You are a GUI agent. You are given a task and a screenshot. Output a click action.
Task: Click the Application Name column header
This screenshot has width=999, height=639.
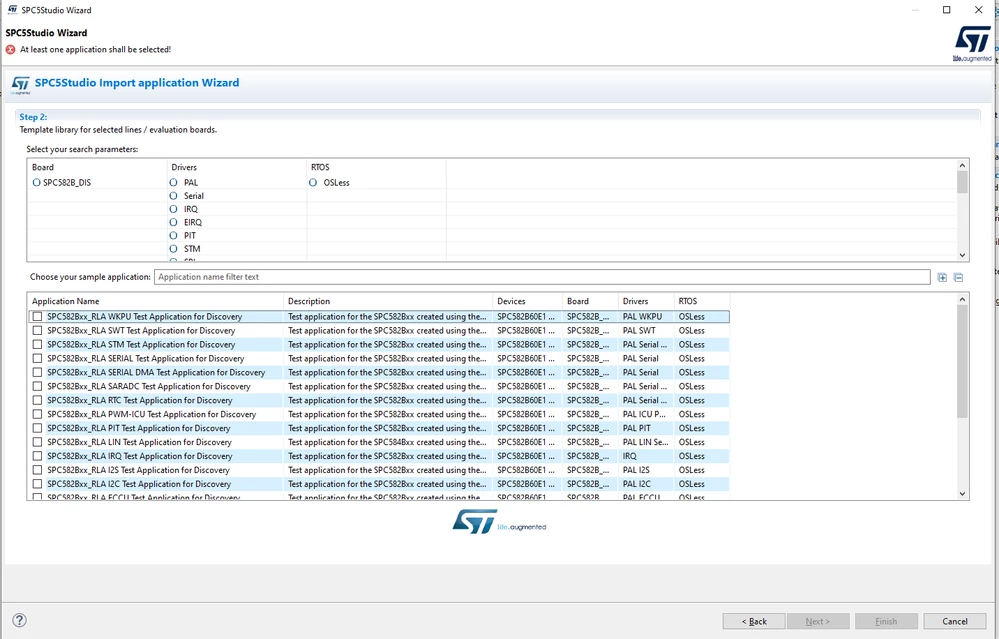coord(155,301)
